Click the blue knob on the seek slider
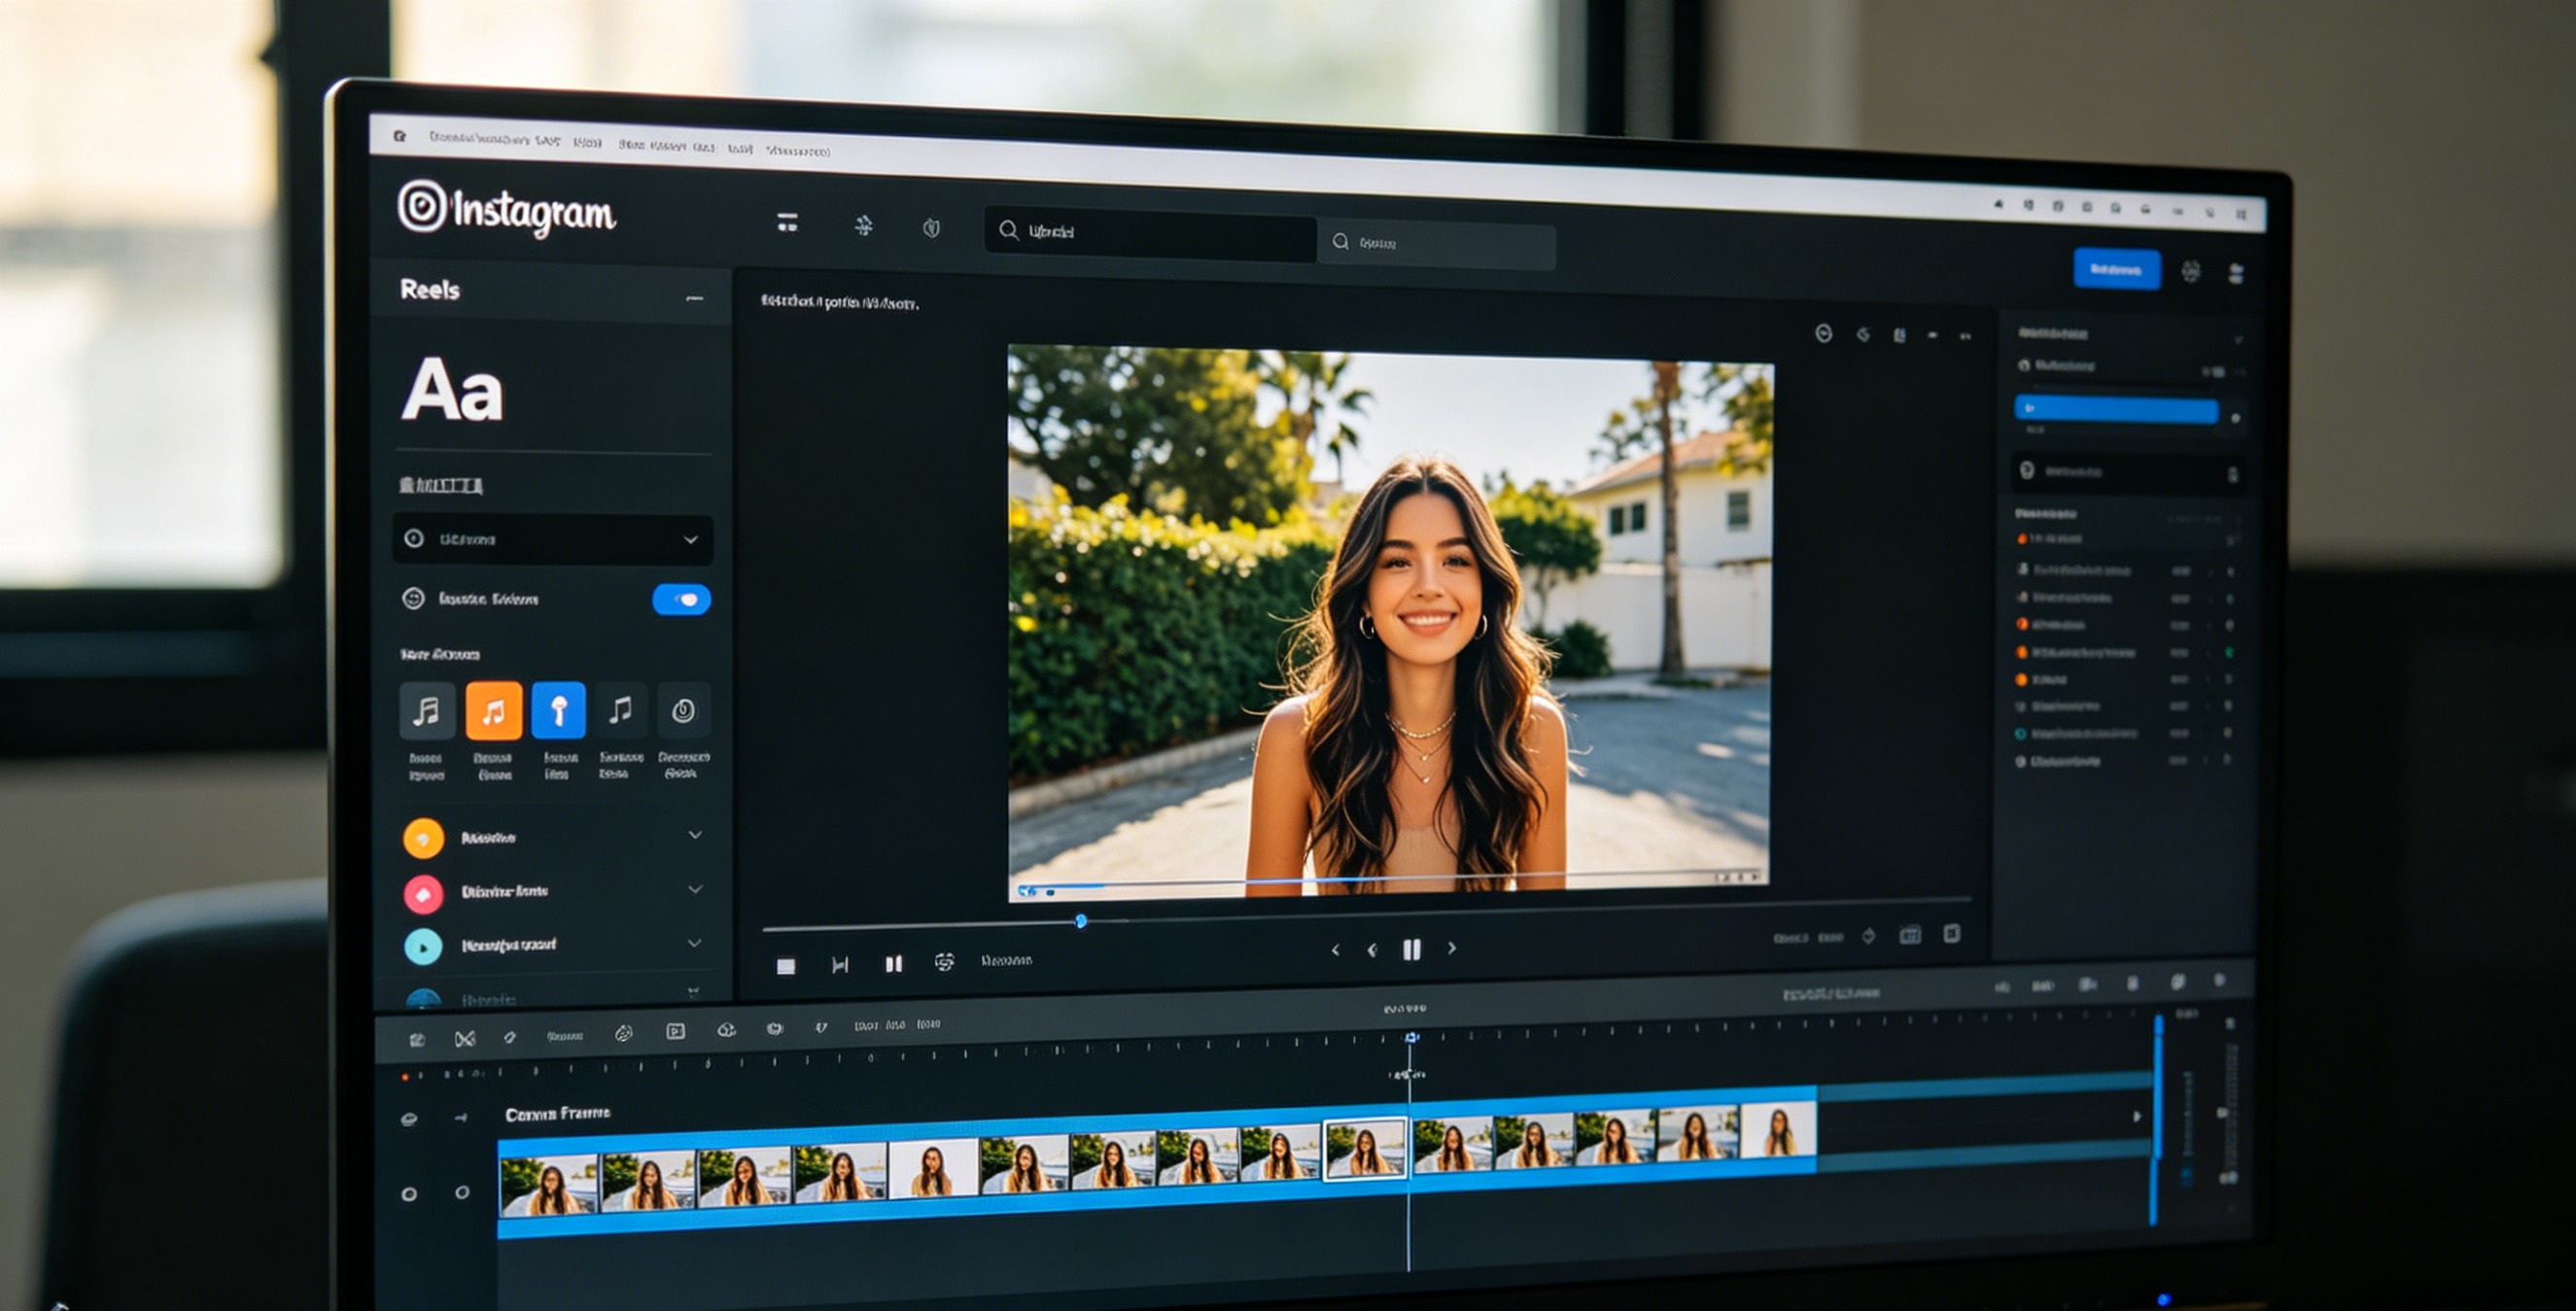This screenshot has width=2576, height=1311. [1081, 921]
